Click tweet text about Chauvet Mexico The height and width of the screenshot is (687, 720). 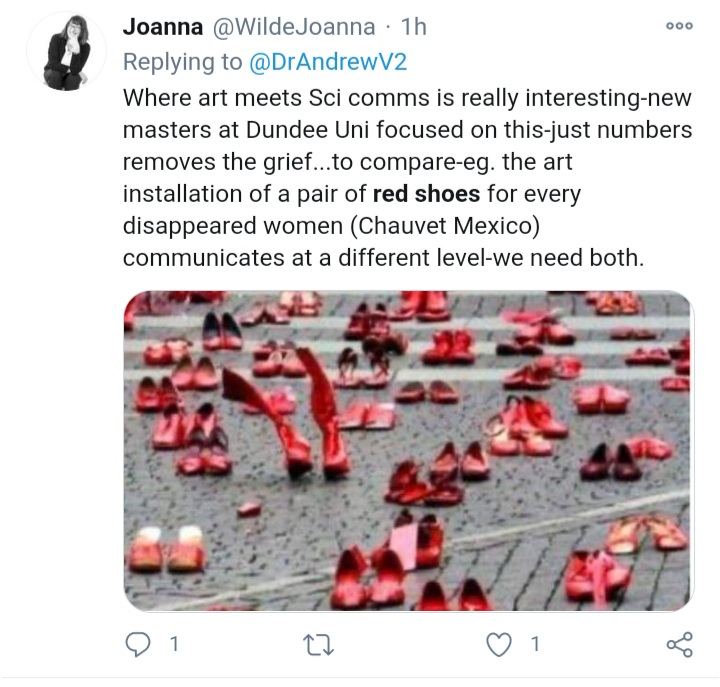tap(331, 226)
